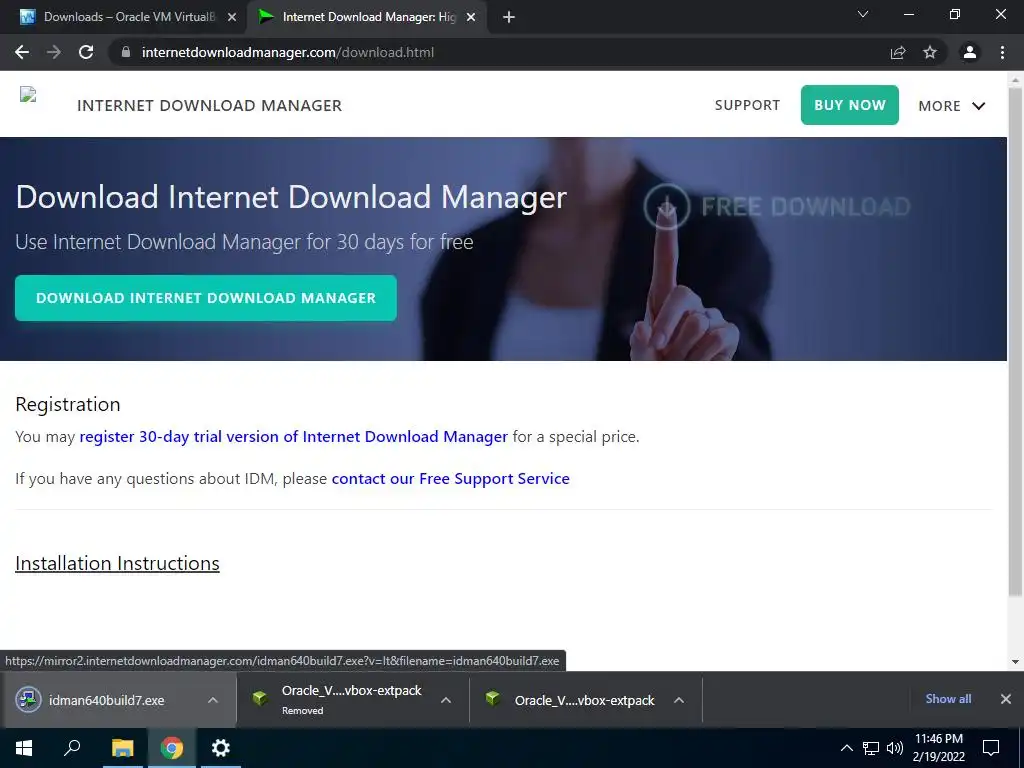Open Chrome three-dot menu

coord(1002,52)
